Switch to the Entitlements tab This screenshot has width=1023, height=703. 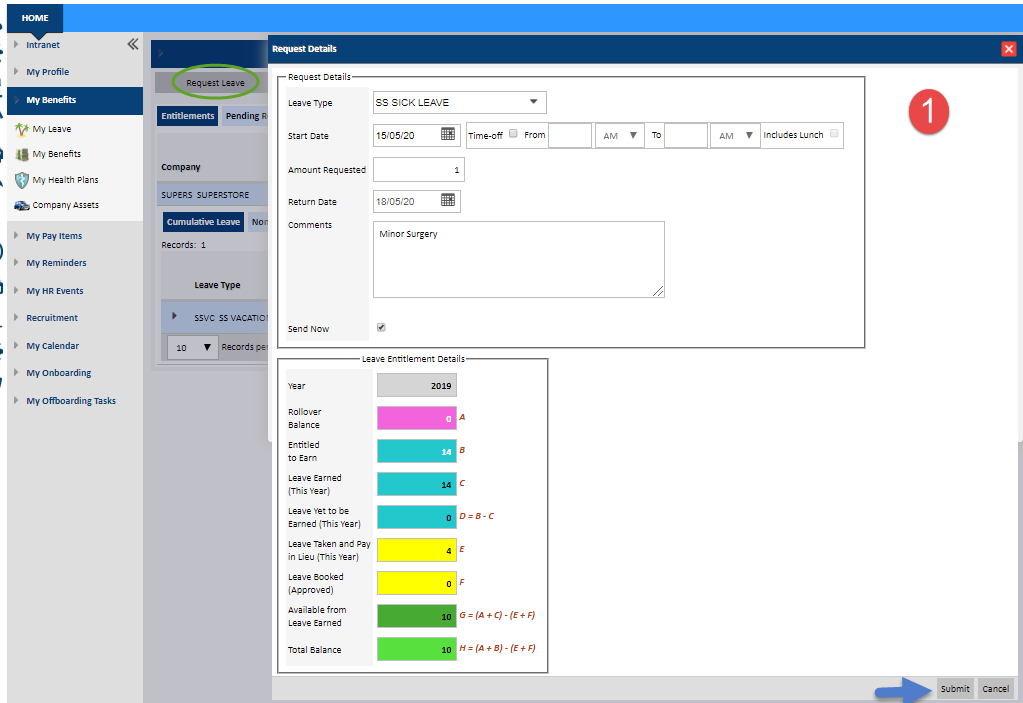tap(188, 115)
